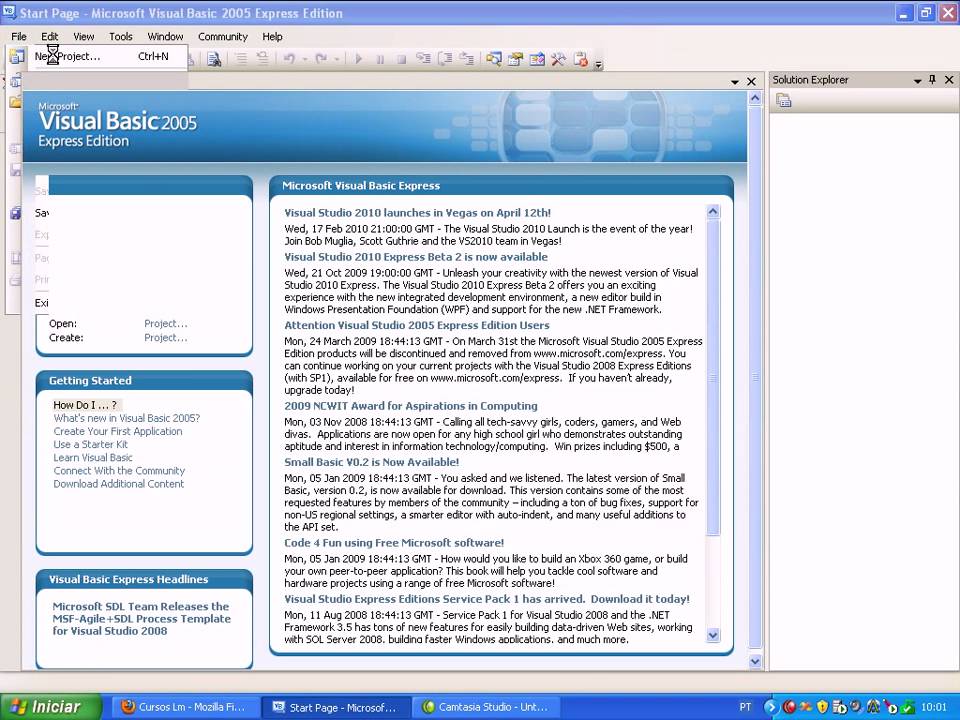The image size is (960, 720).
Task: Click Start Page outer scrollbar down arrow
Action: pyautogui.click(x=755, y=661)
